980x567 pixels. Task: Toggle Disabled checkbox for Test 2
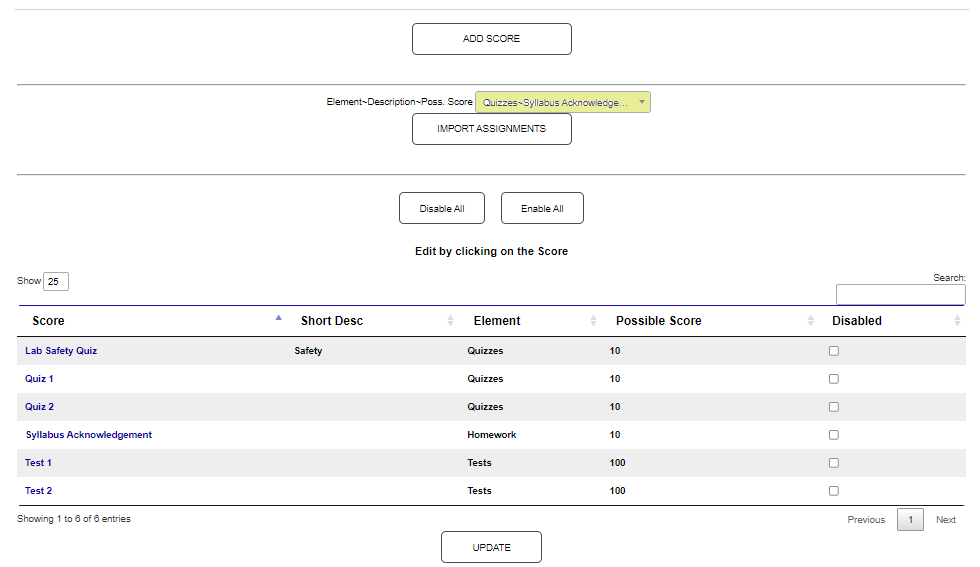point(834,491)
